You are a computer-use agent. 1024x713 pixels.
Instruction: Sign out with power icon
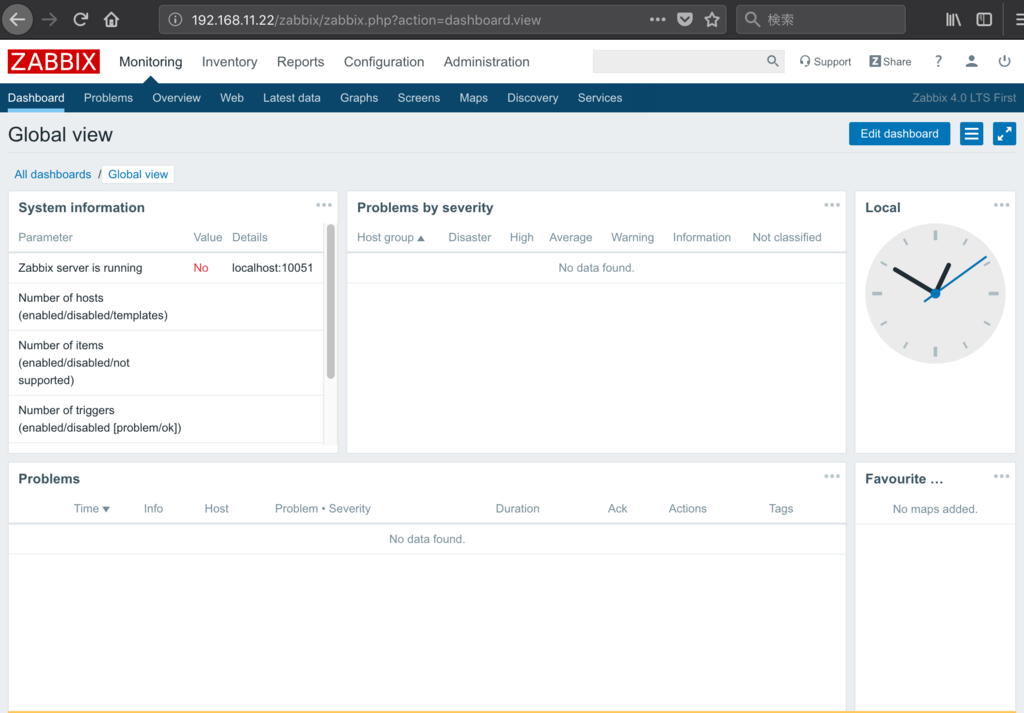click(1004, 61)
